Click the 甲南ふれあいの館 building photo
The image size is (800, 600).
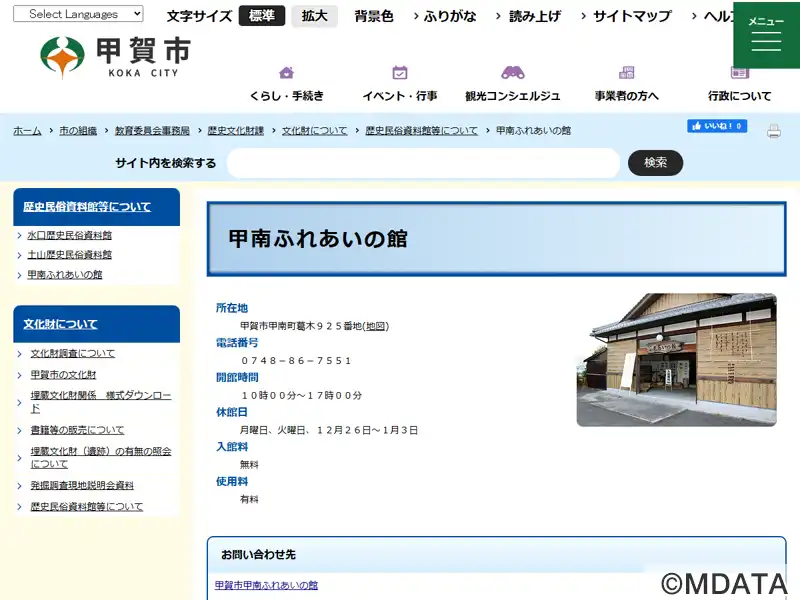click(677, 360)
